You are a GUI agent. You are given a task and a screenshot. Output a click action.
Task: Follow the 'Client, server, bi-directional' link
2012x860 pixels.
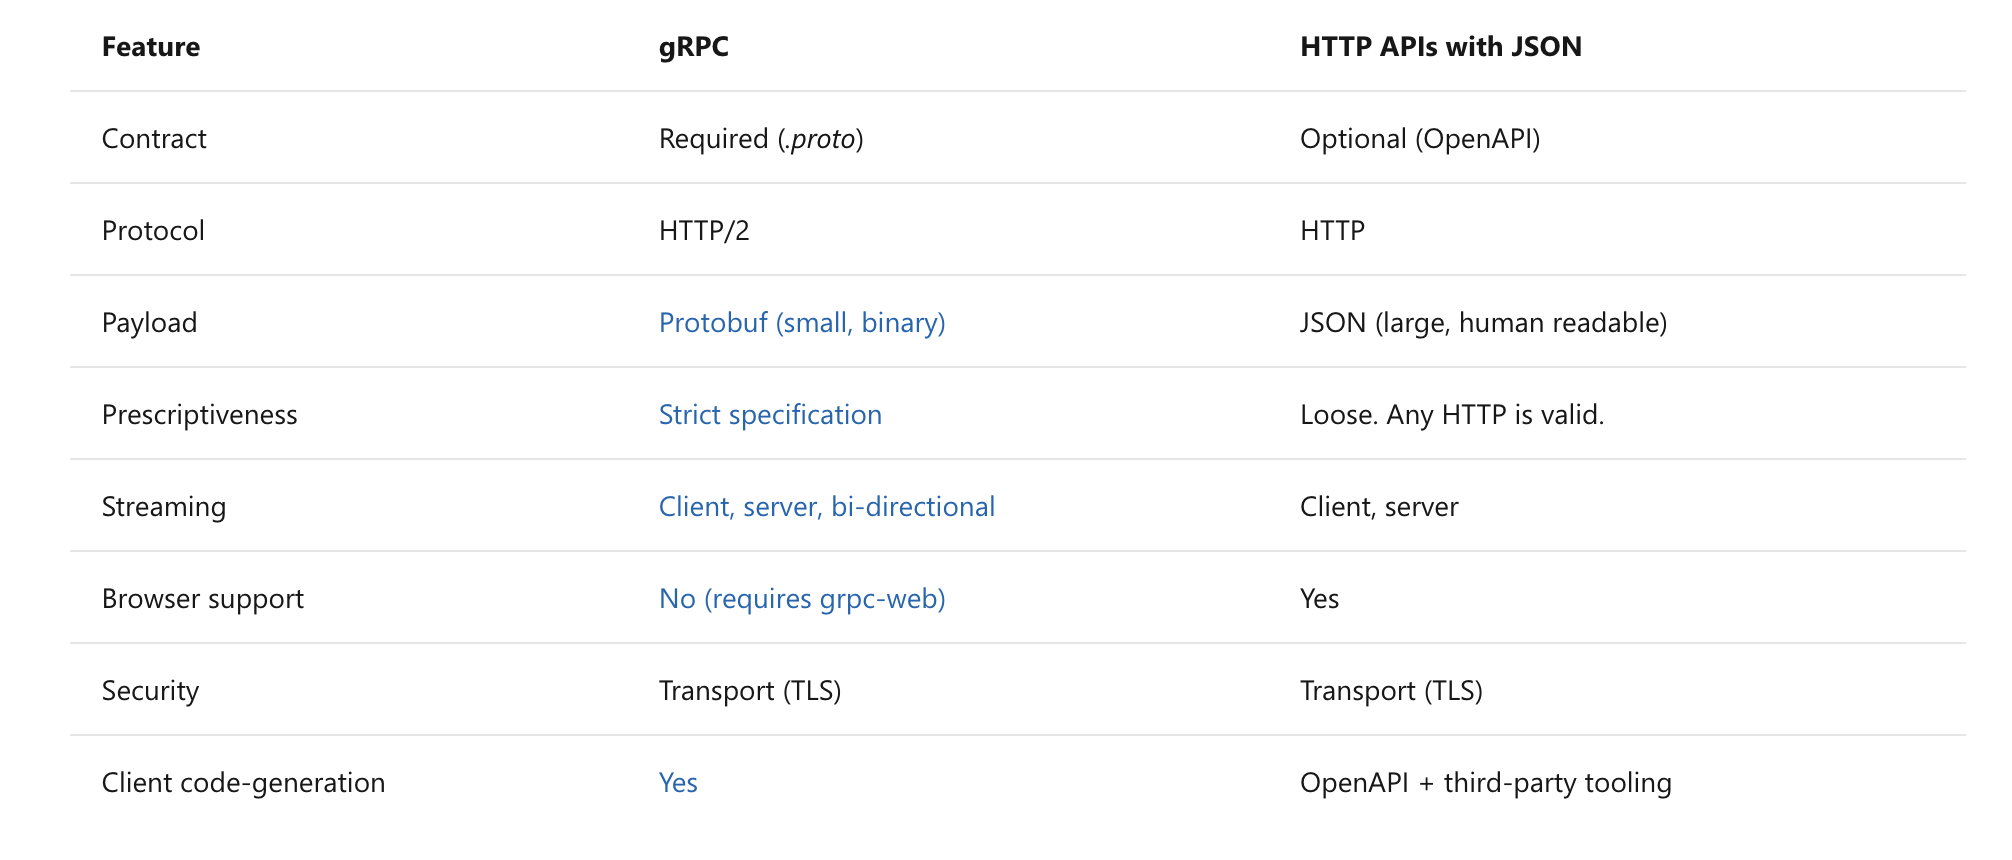pos(827,507)
